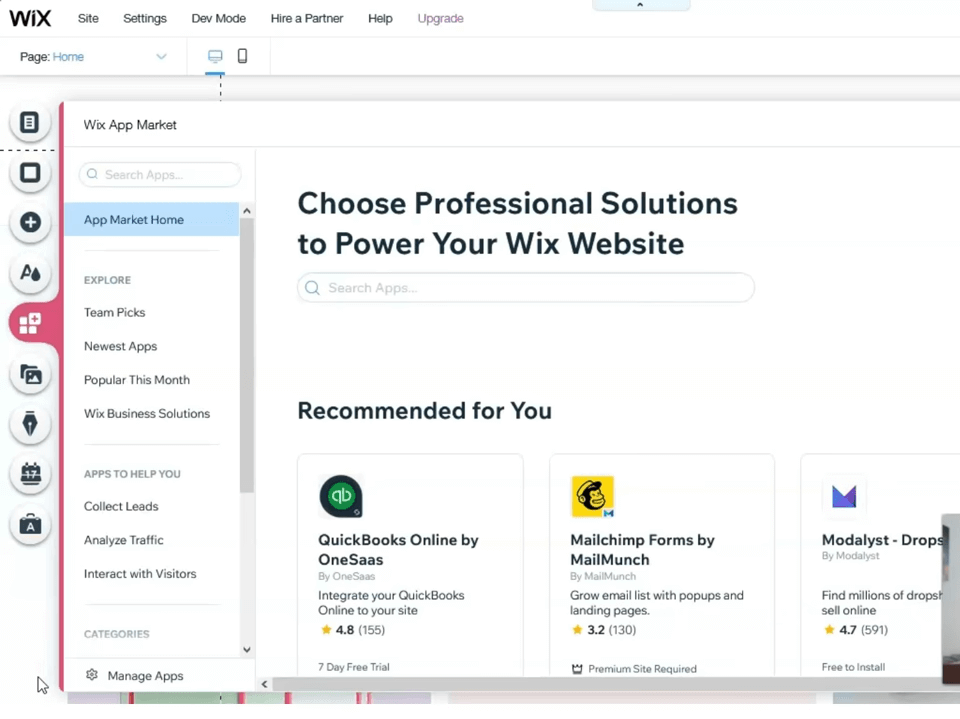Open Newest Apps category
Screen dimensions: 960x719
coord(121,346)
